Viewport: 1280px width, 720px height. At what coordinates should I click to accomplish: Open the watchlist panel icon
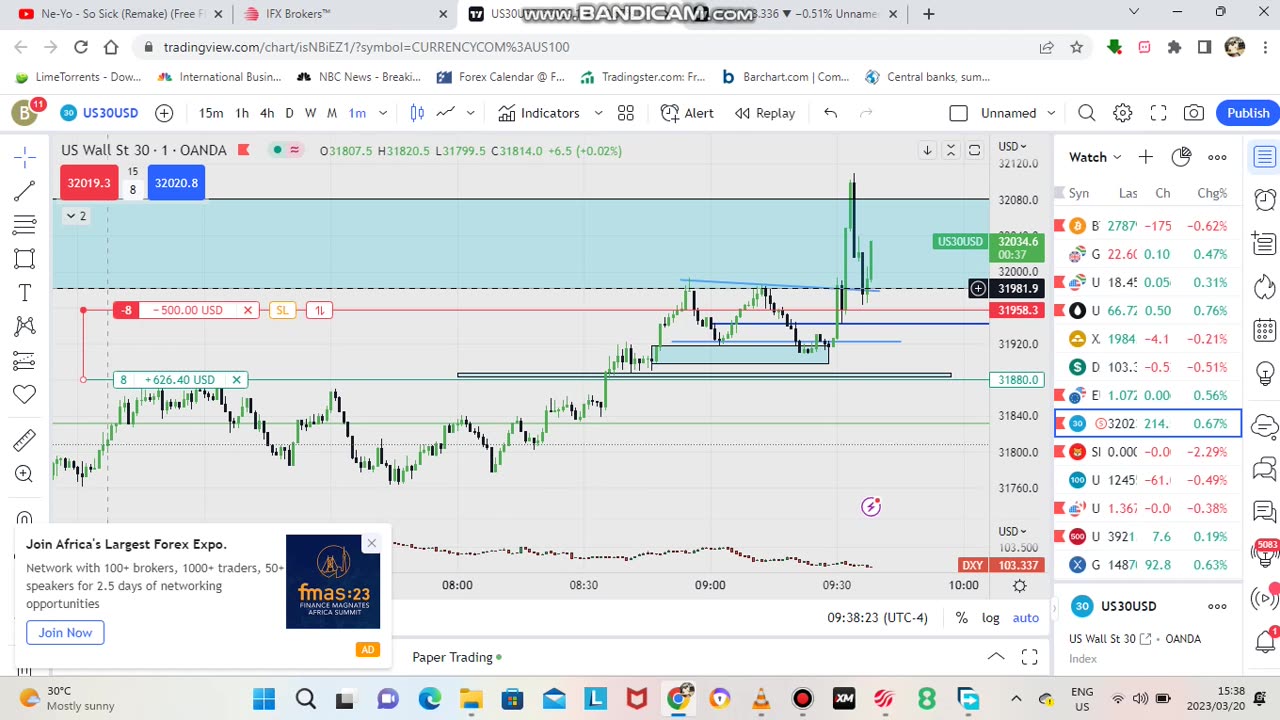(1265, 157)
